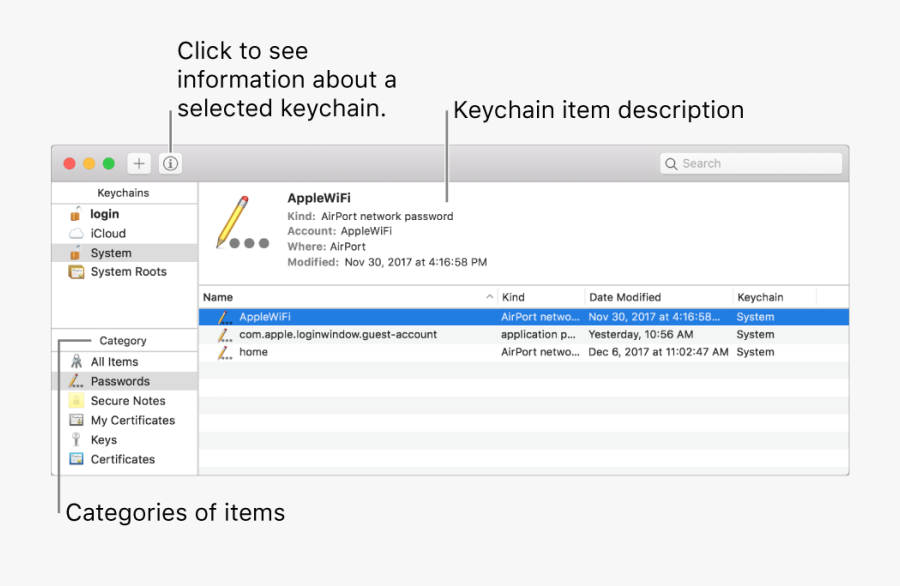Screen dimensions: 900x586
Task: Sort by the Name column header
Action: point(348,297)
